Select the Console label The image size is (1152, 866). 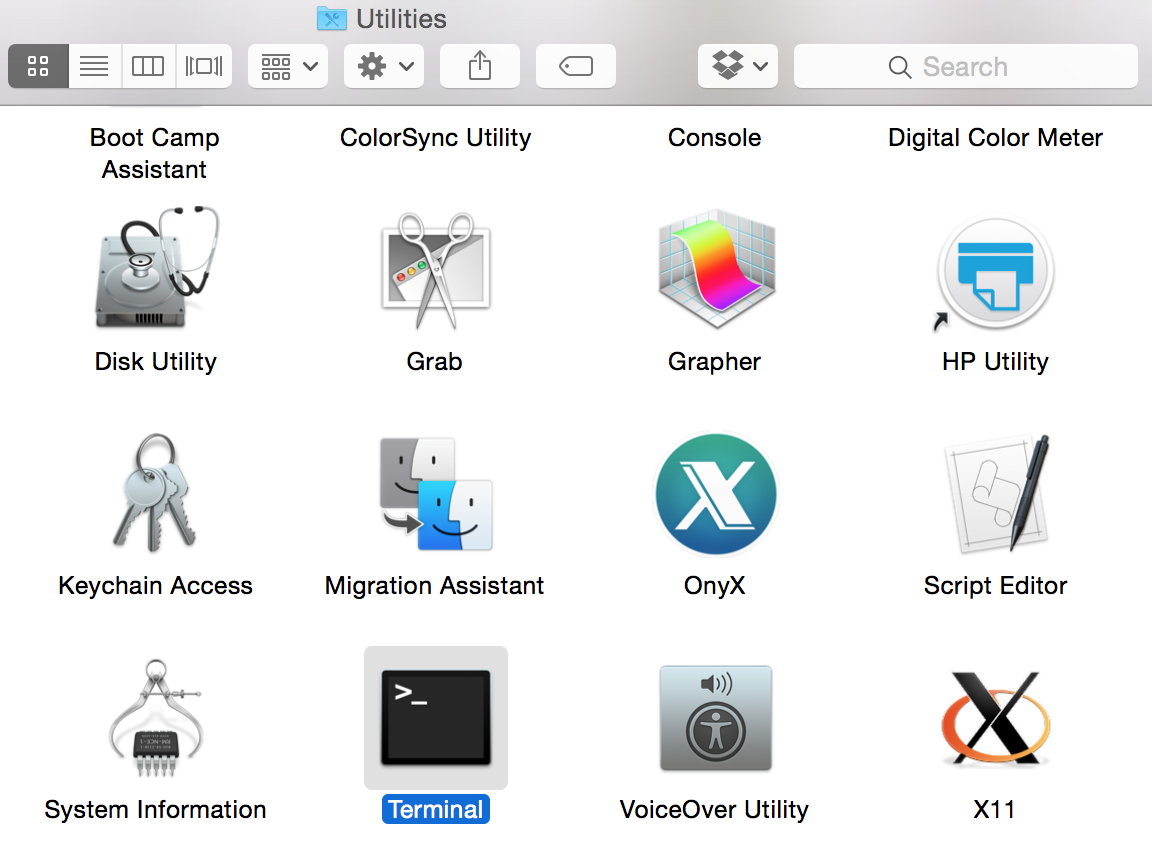[x=715, y=137]
